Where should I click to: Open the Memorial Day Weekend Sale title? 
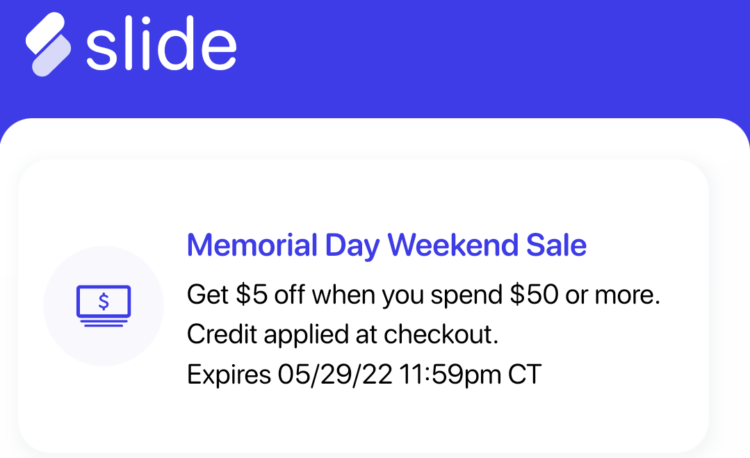click(386, 246)
